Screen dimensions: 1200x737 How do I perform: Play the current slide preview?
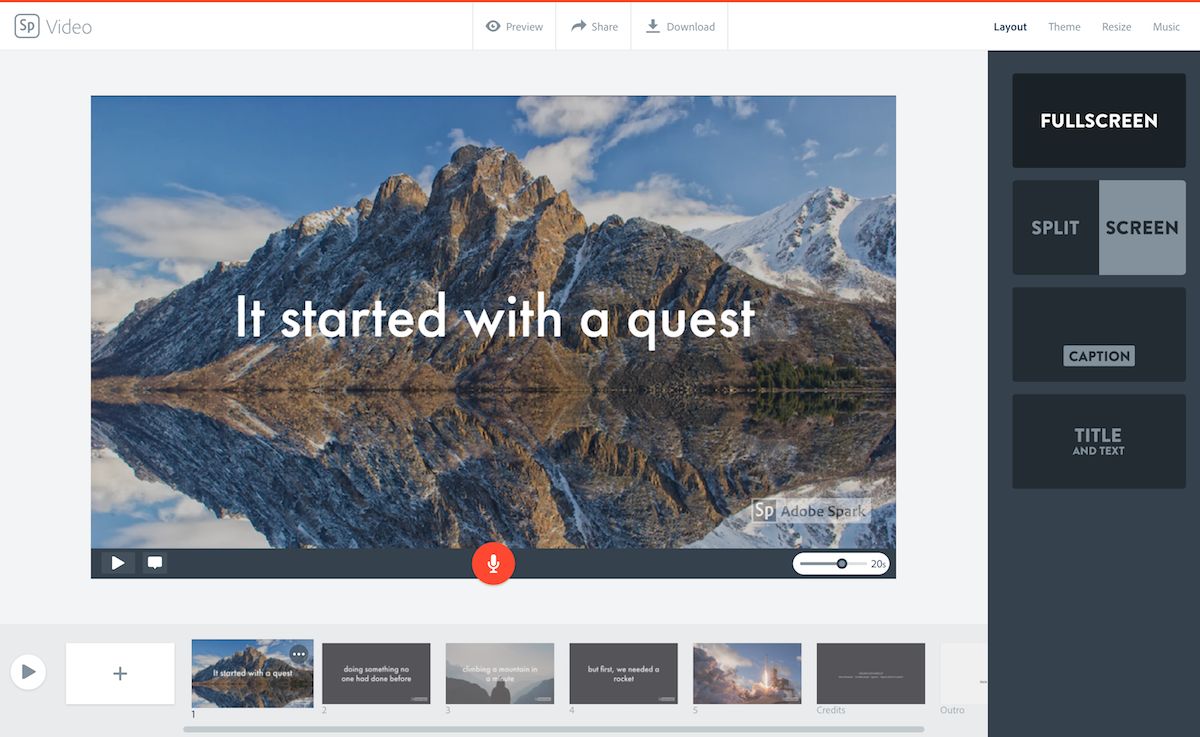118,563
